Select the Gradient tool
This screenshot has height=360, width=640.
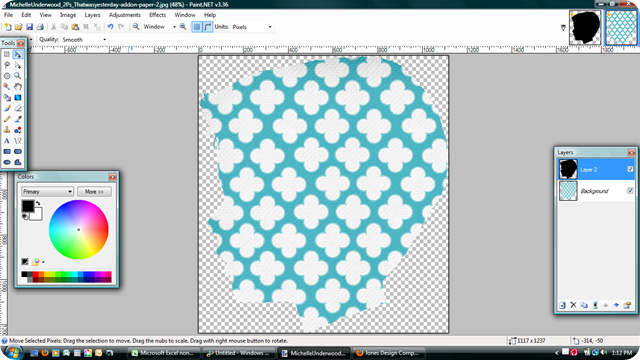point(18,98)
